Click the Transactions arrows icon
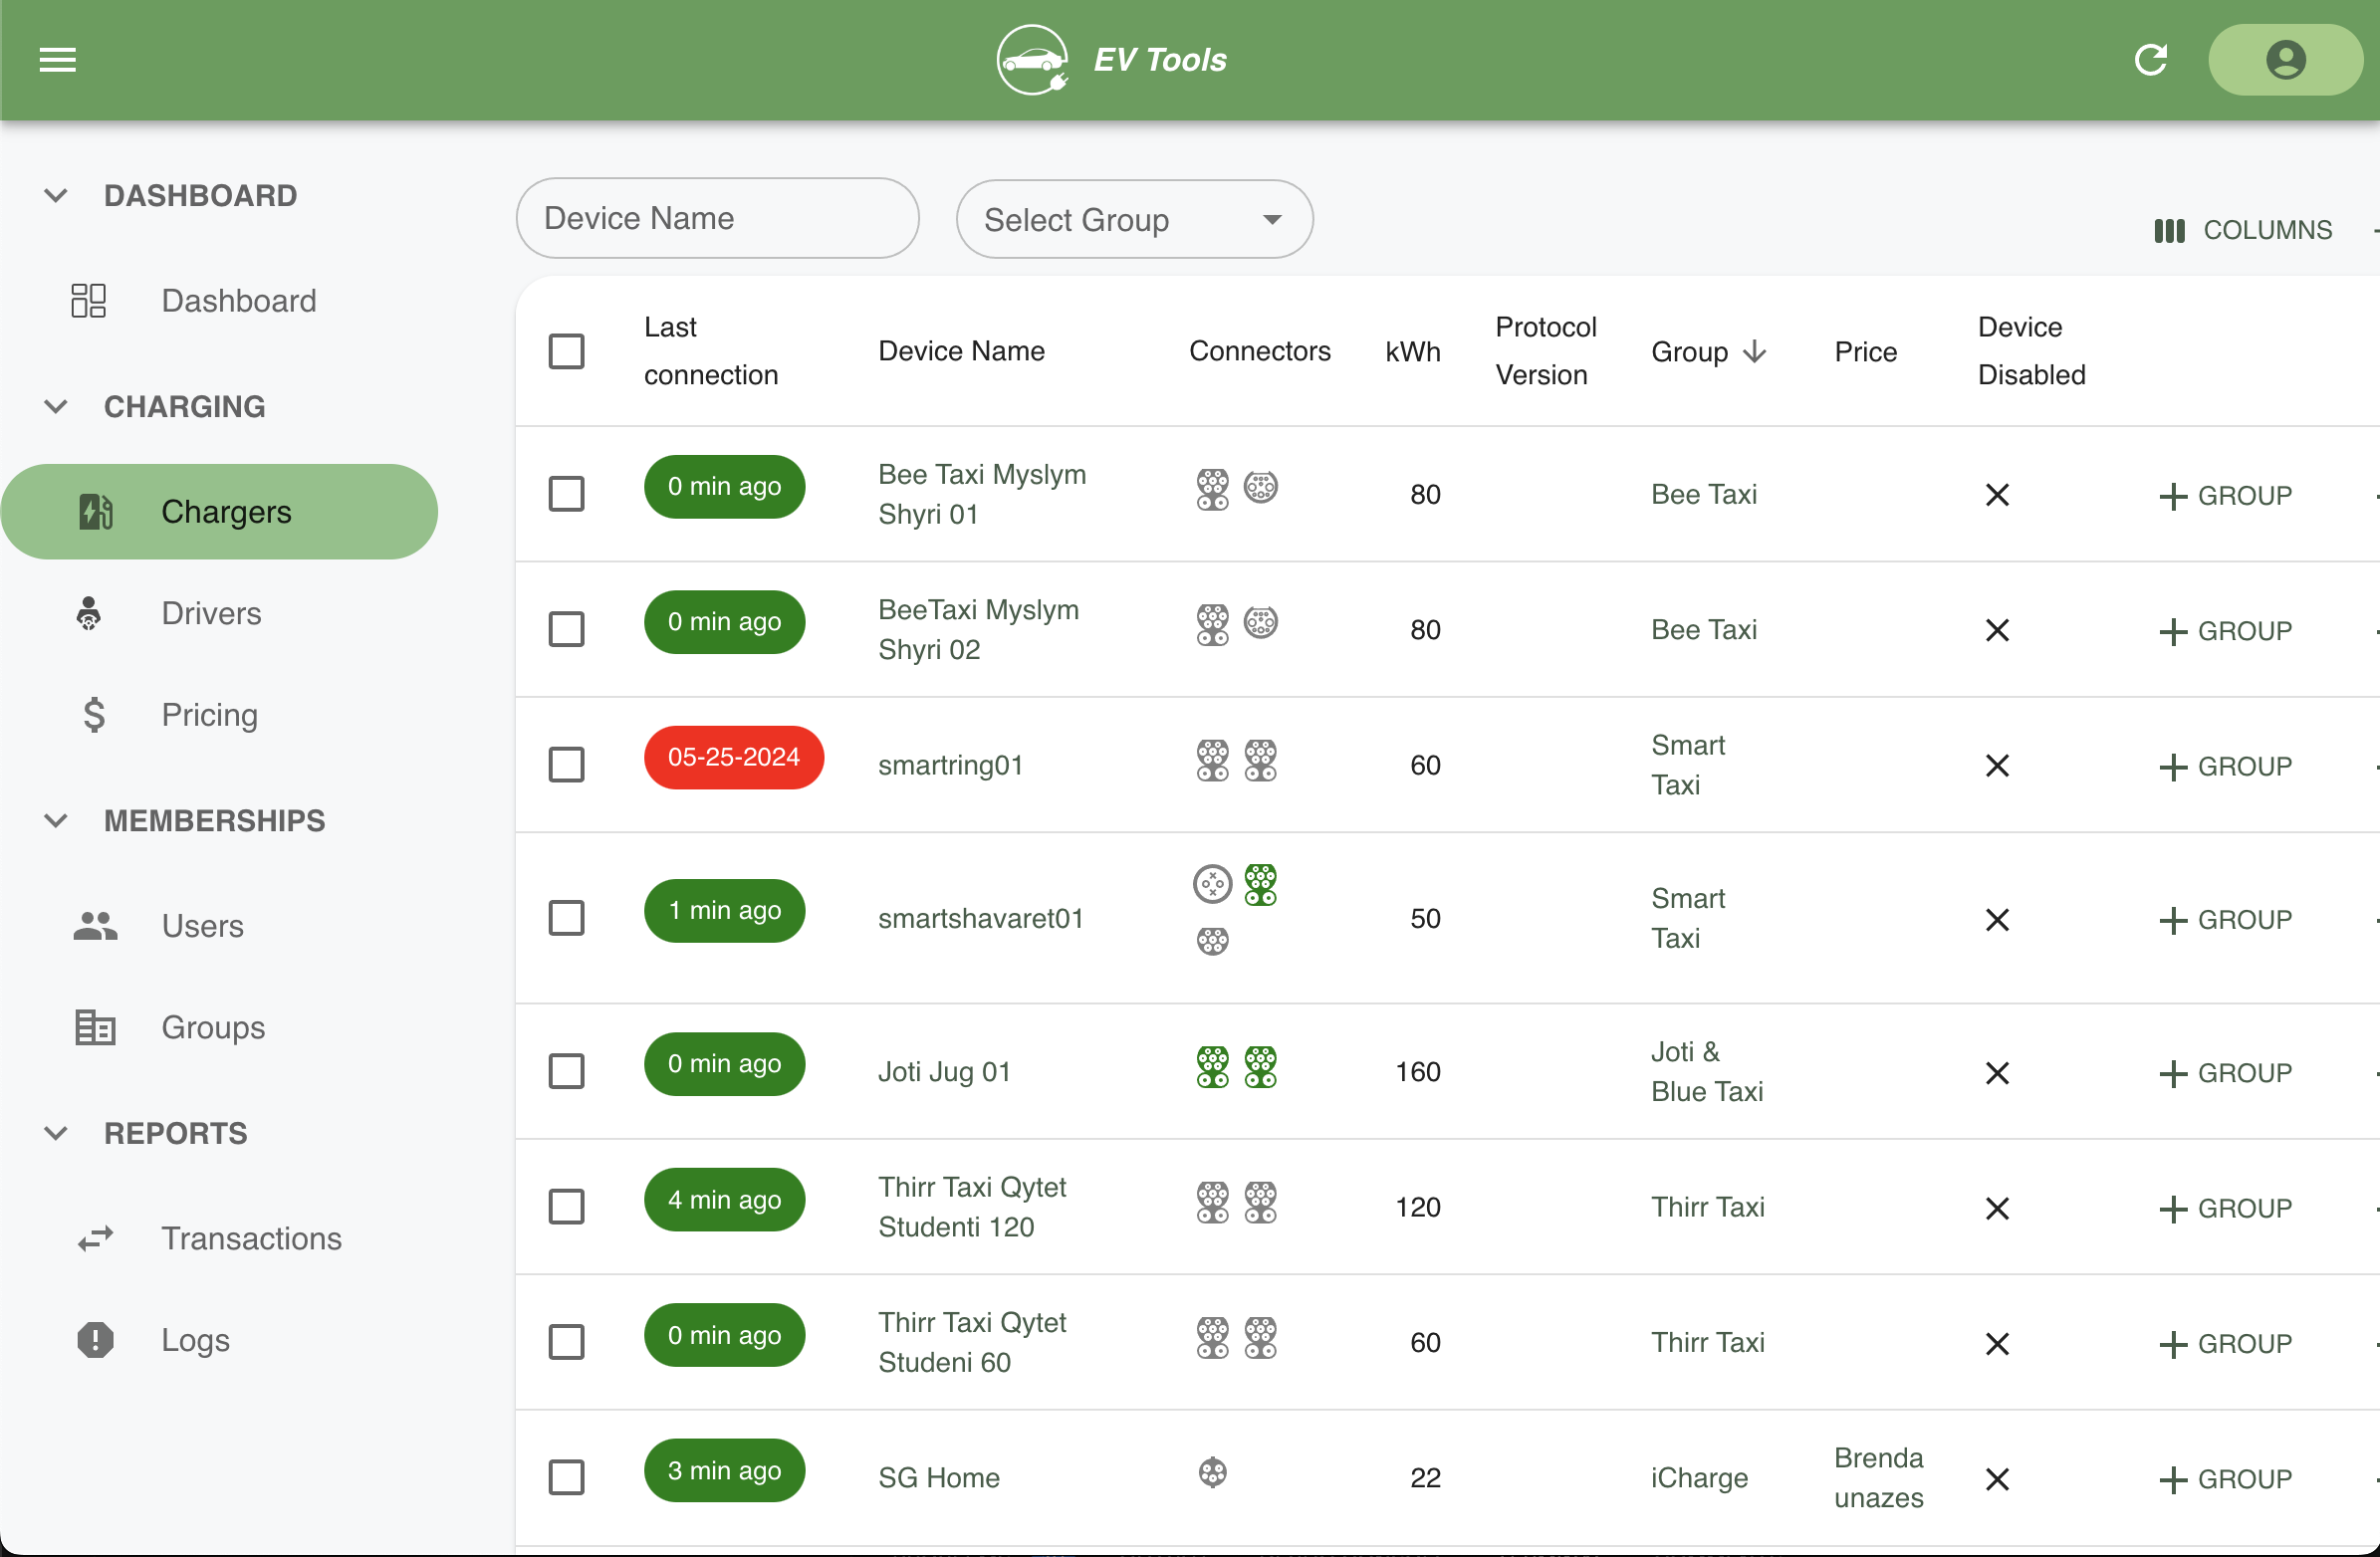This screenshot has width=2380, height=1557. pos(93,1239)
